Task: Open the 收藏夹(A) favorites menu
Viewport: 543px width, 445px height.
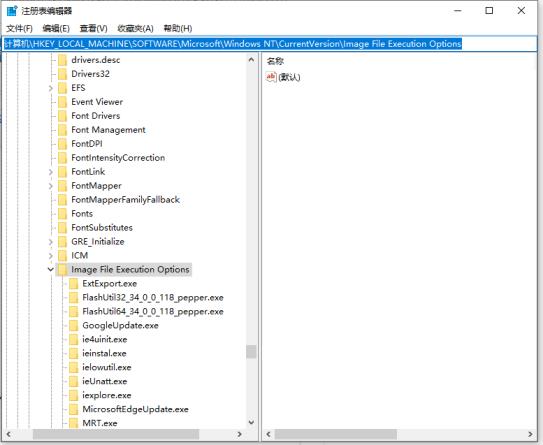Action: tap(135, 28)
